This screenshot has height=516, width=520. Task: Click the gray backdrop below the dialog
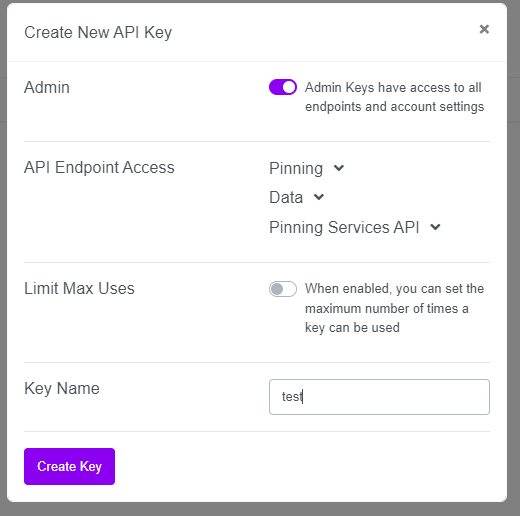click(260, 509)
